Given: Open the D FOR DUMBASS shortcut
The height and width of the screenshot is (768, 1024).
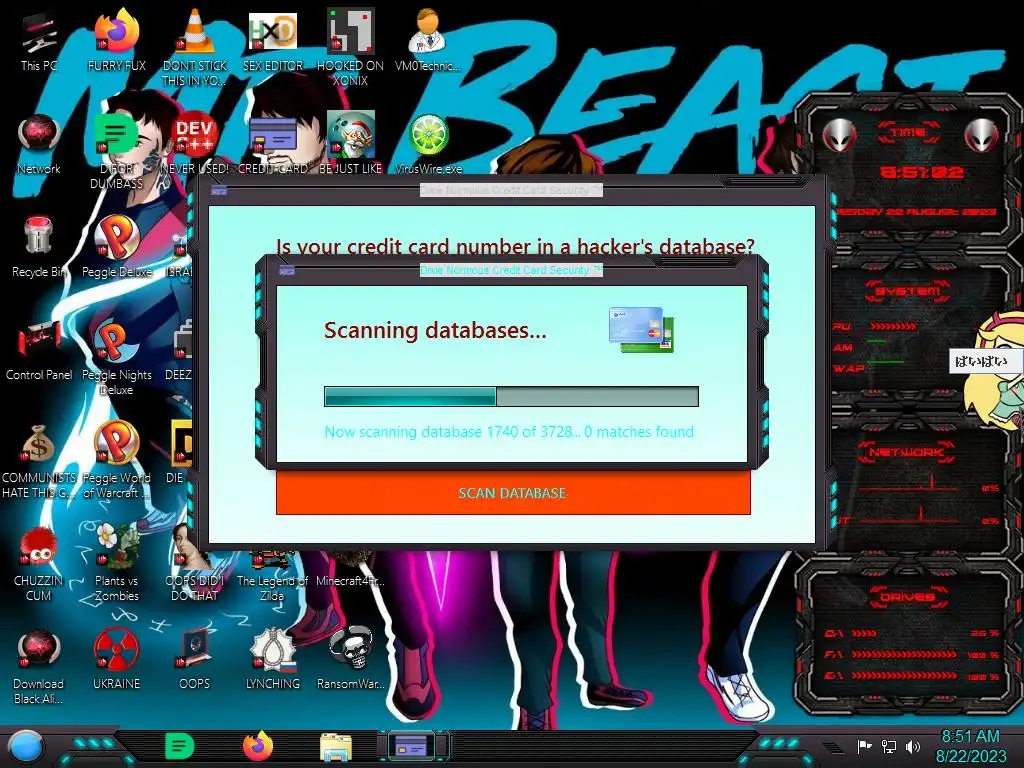Looking at the screenshot, I should tap(116, 150).
